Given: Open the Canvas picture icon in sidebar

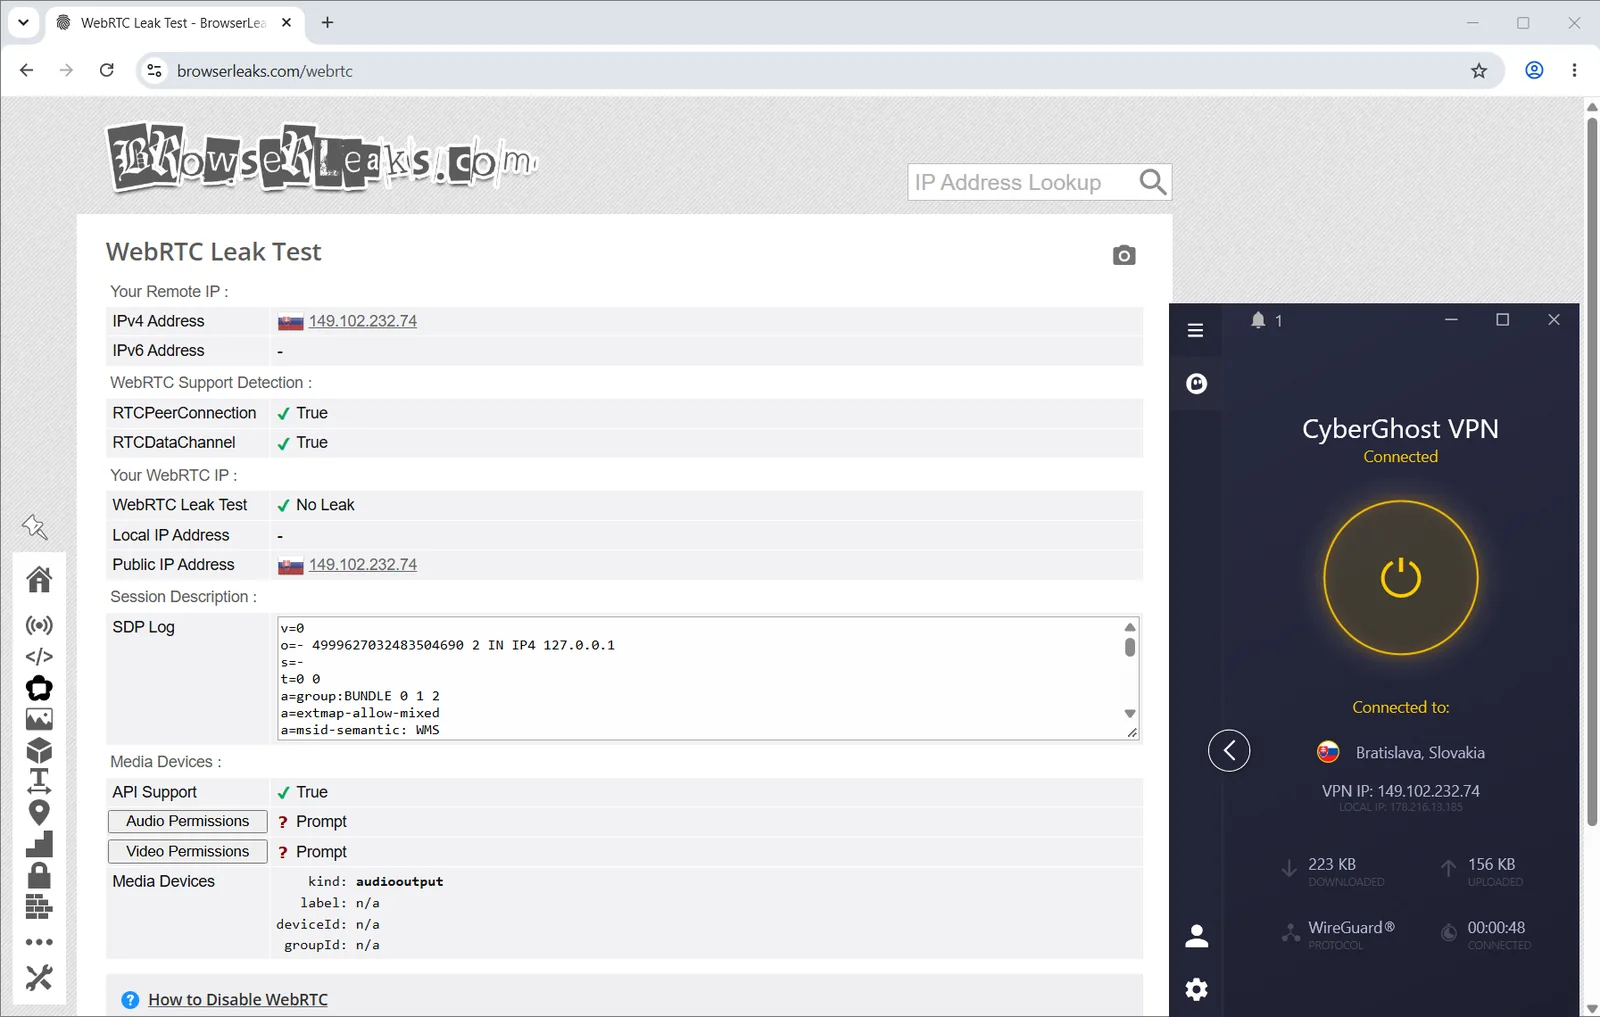Looking at the screenshot, I should 39,719.
